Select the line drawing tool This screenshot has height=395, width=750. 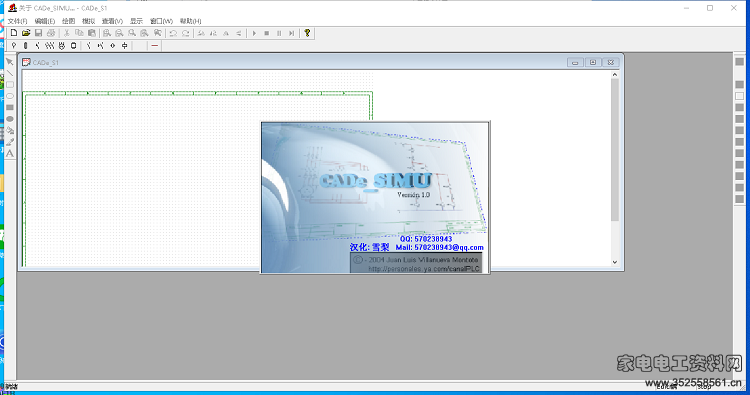click(10, 73)
